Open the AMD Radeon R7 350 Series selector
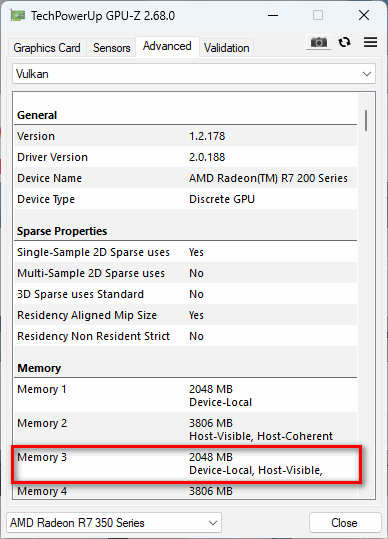 tap(114, 523)
